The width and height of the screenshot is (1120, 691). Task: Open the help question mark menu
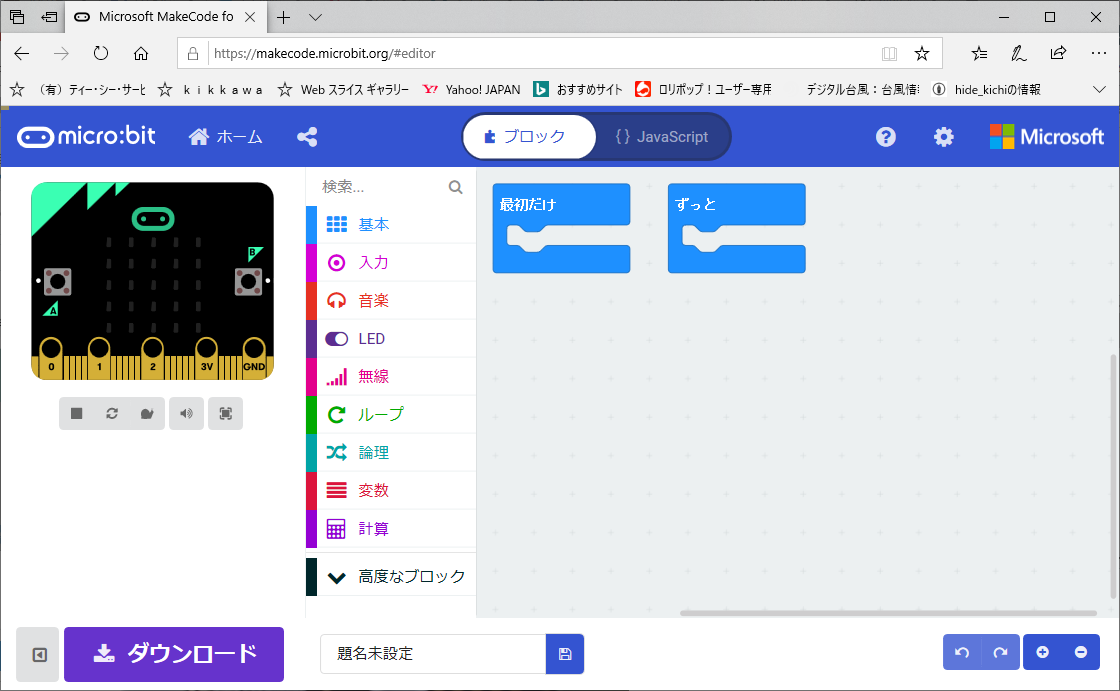(x=886, y=136)
